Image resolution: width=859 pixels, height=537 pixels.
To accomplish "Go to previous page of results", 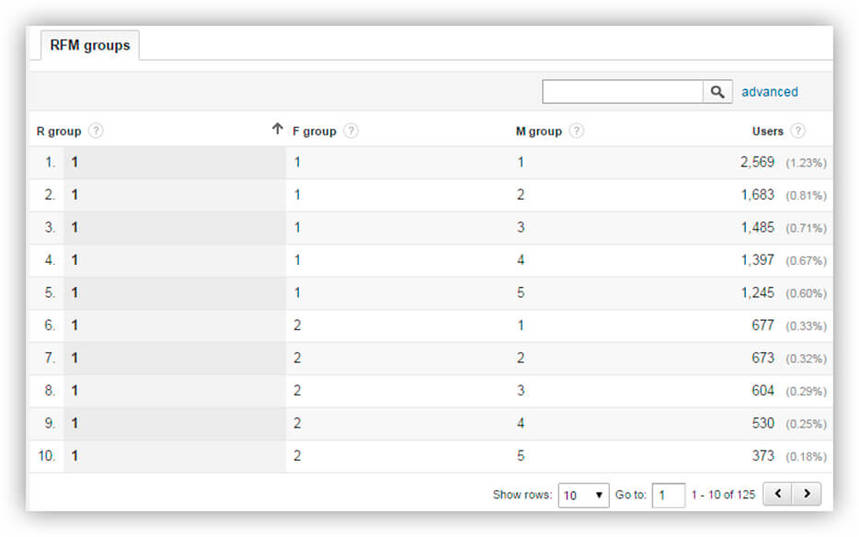I will click(x=778, y=494).
